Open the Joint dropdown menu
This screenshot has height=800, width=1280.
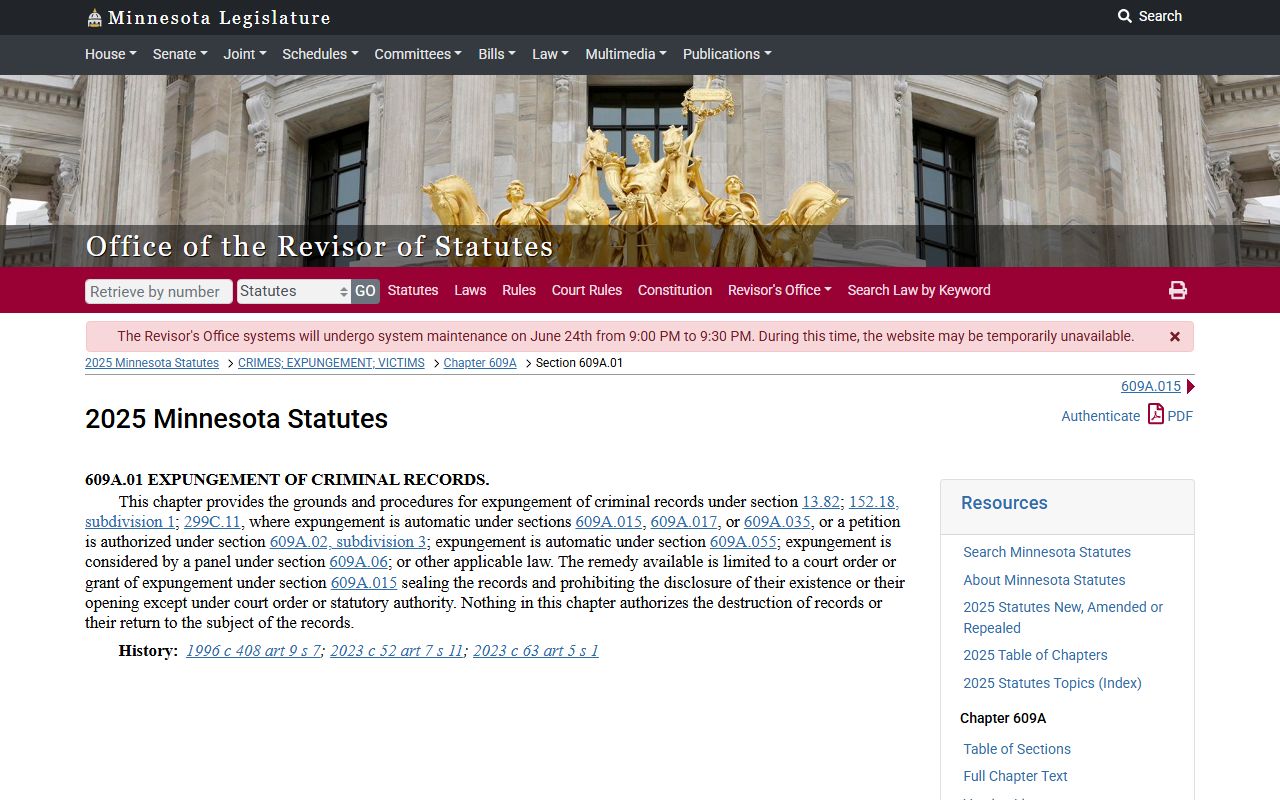click(244, 54)
